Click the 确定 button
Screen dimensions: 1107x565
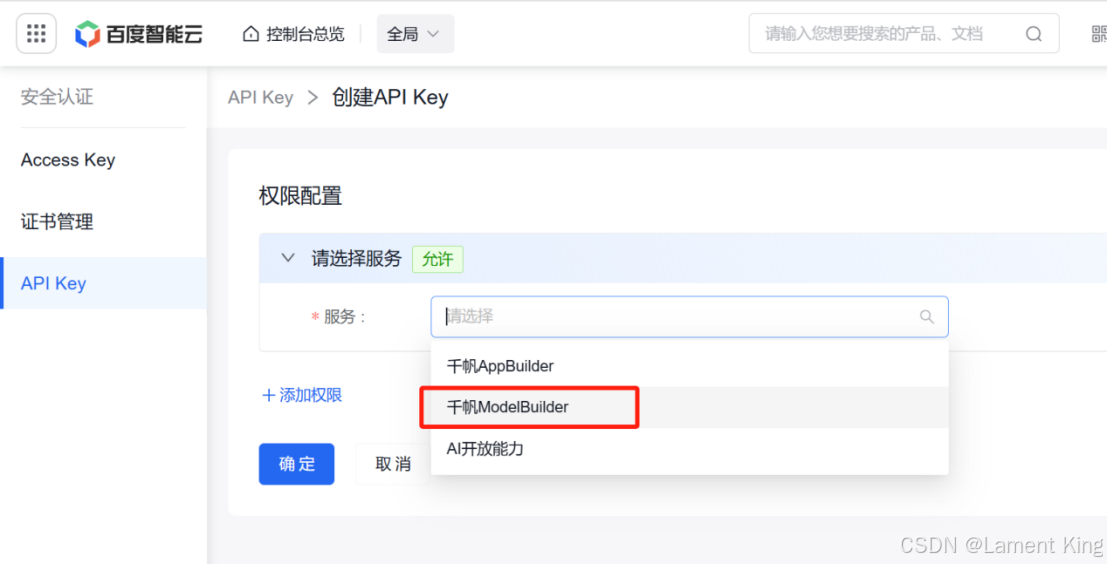click(x=297, y=464)
